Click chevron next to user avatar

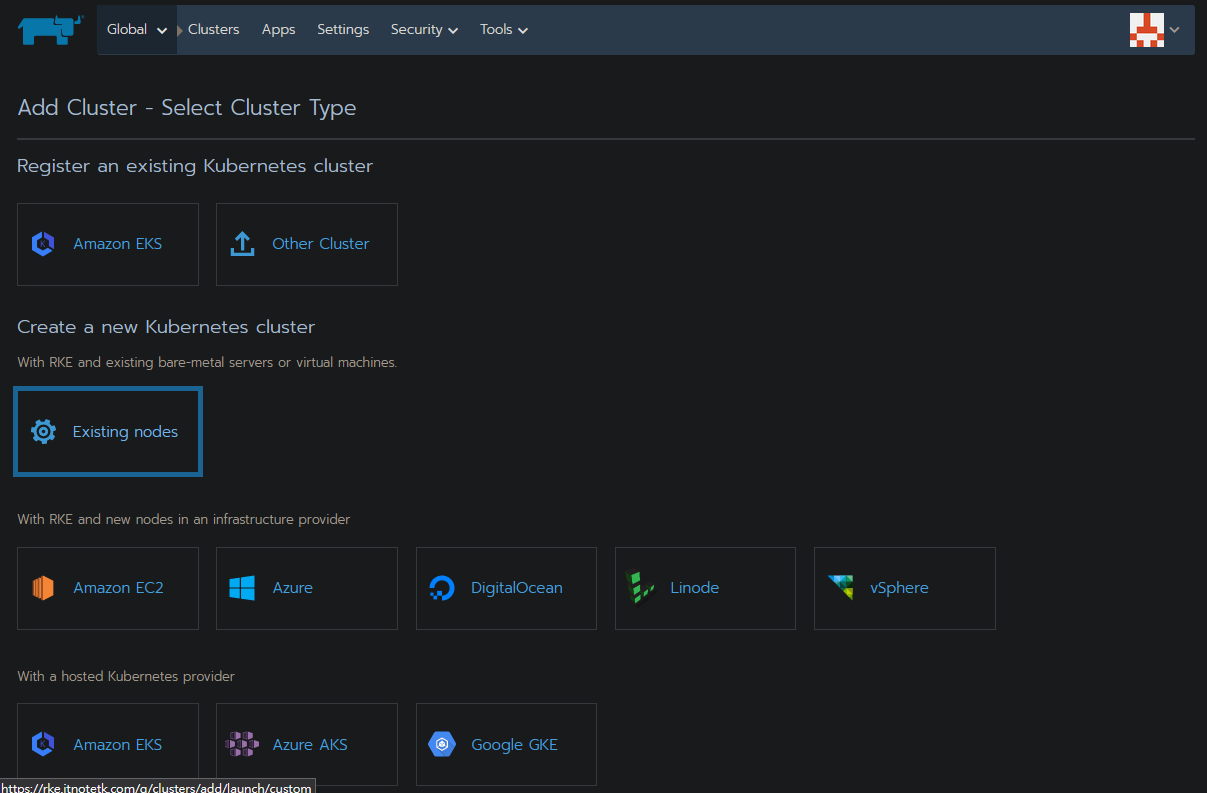point(1174,30)
